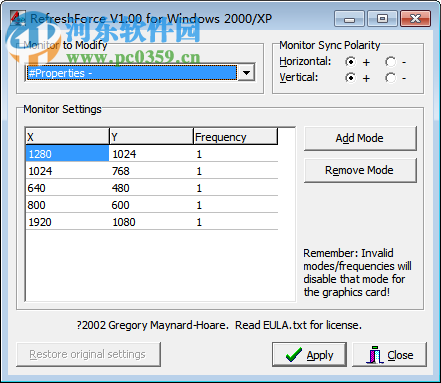Select Horizontal negative polarity radio button

click(x=390, y=62)
